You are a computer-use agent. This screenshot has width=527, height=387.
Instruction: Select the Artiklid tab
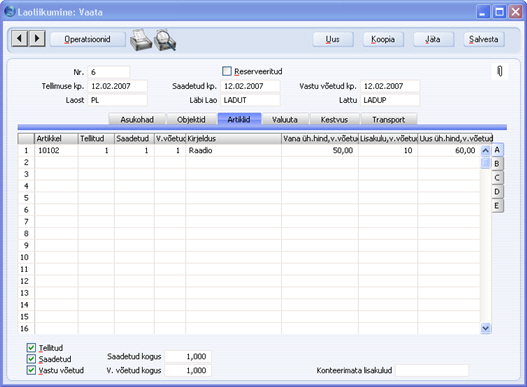point(239,119)
